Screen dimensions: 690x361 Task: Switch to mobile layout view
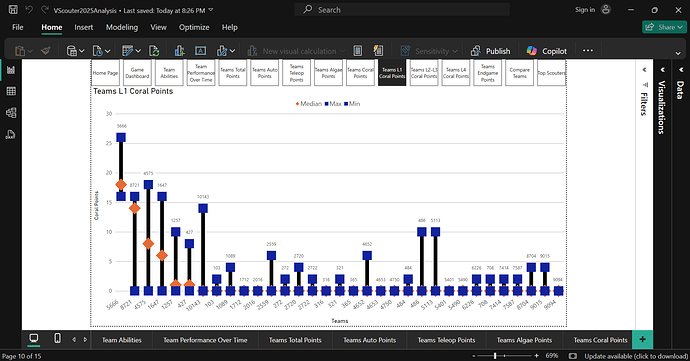(57, 339)
